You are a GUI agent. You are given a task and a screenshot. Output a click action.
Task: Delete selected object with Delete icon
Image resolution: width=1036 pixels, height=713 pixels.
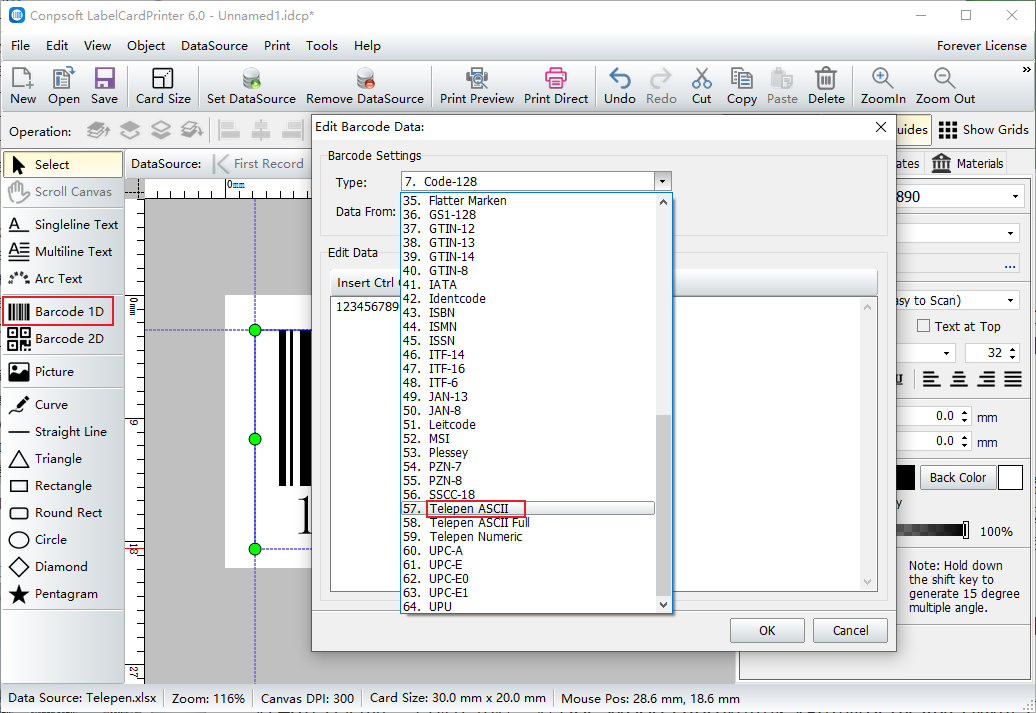[826, 86]
